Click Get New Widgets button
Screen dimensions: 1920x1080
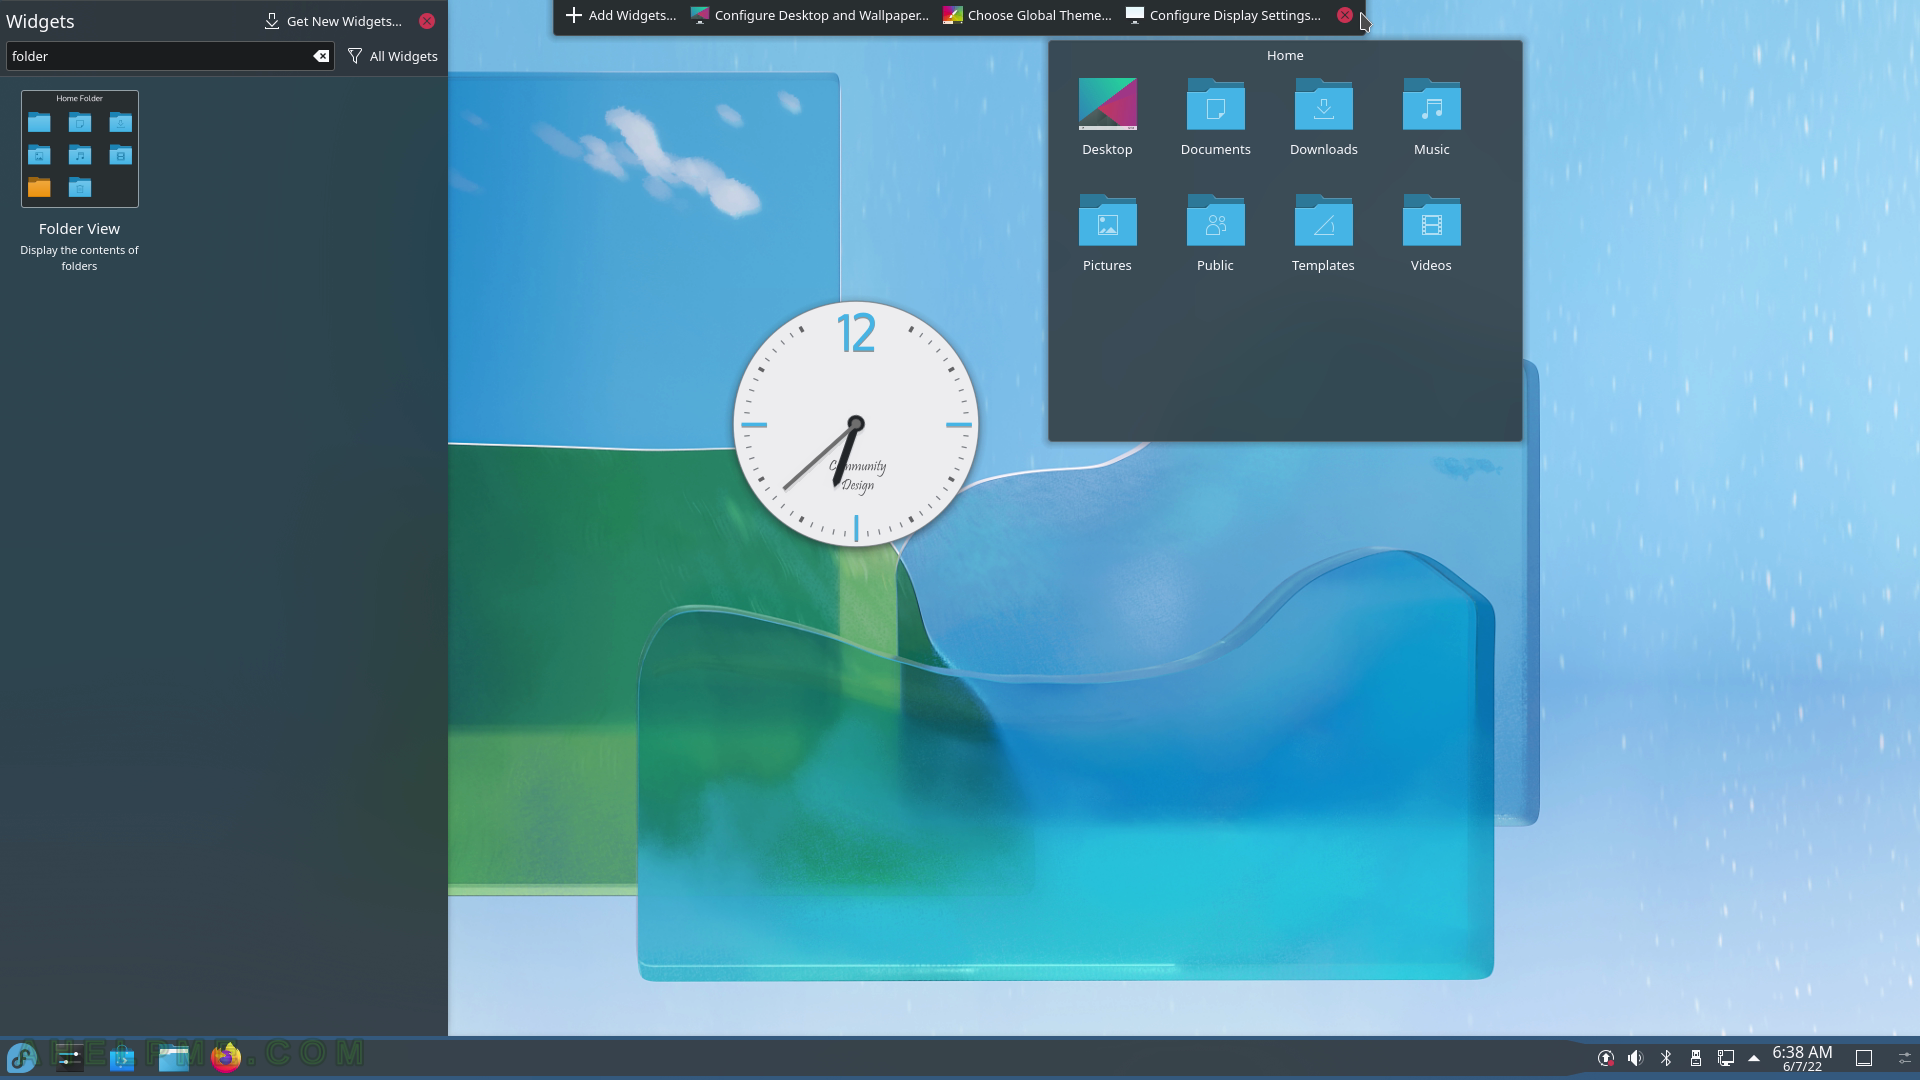[333, 21]
